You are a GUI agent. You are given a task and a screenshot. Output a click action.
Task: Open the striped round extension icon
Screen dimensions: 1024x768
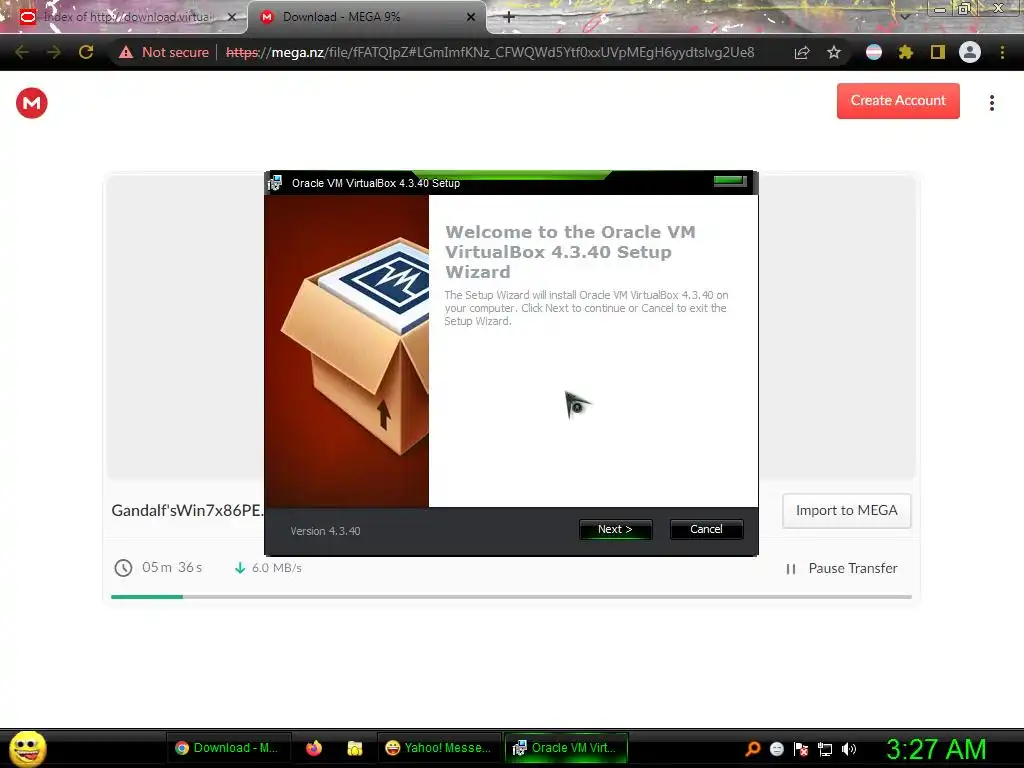(x=873, y=52)
